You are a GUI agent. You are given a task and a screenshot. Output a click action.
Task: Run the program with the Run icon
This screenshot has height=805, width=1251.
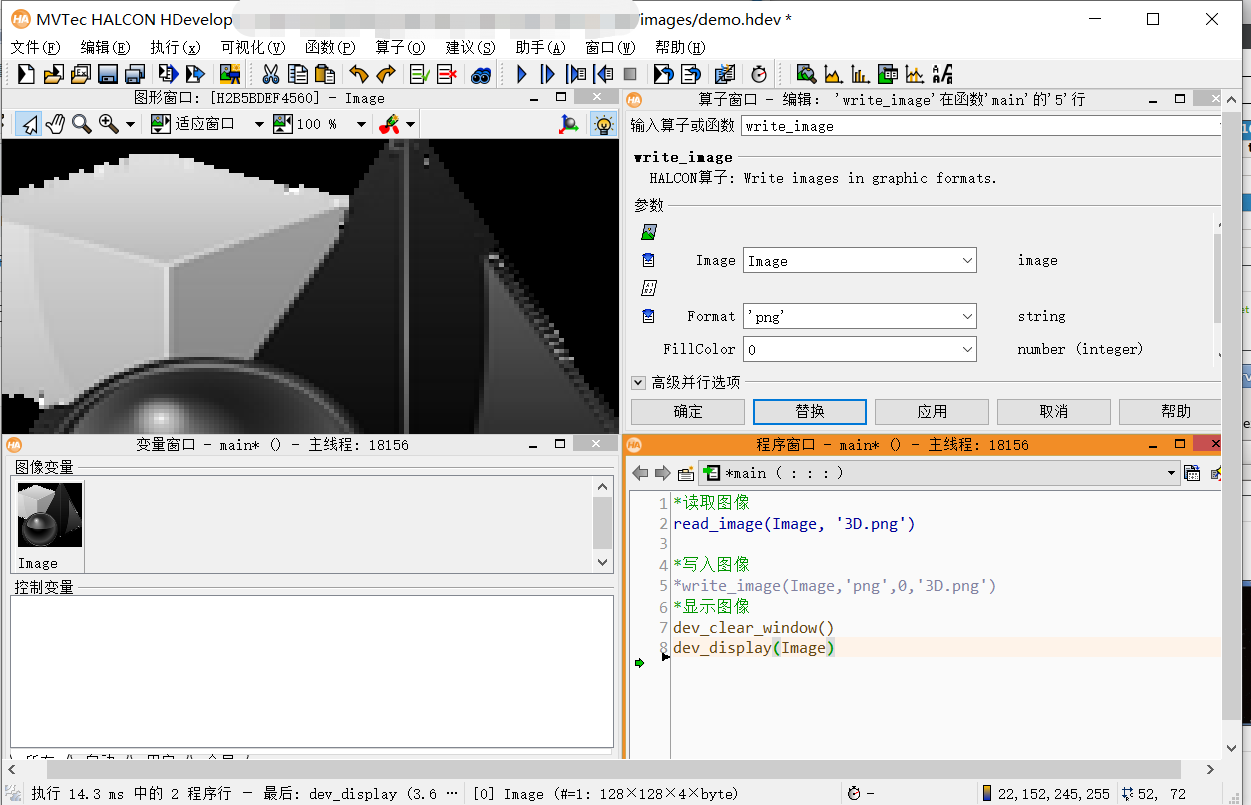tap(521, 73)
